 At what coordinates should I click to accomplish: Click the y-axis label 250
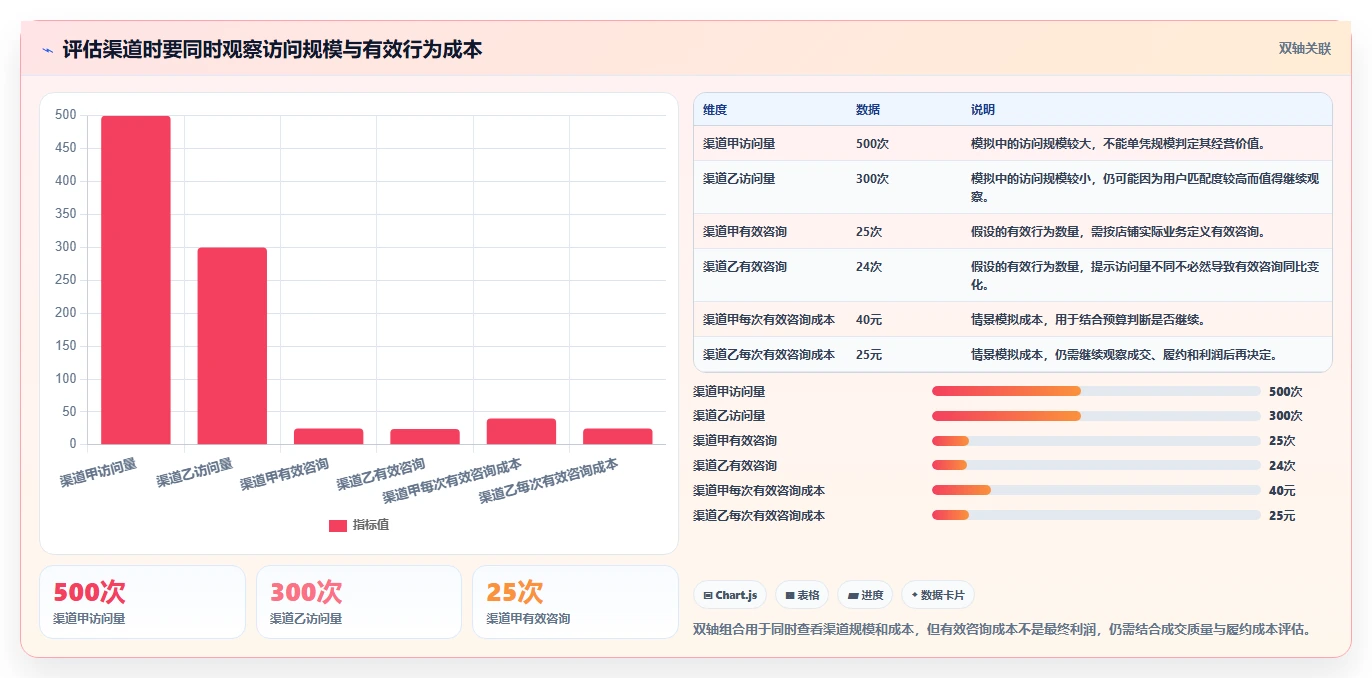[65, 280]
